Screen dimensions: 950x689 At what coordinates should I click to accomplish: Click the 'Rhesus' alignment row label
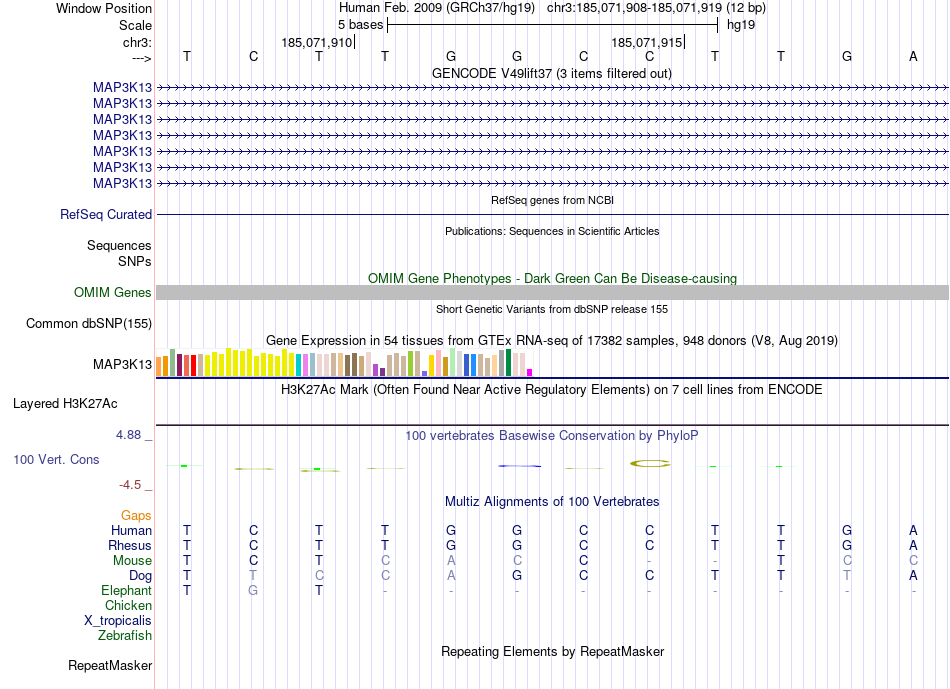click(x=130, y=546)
